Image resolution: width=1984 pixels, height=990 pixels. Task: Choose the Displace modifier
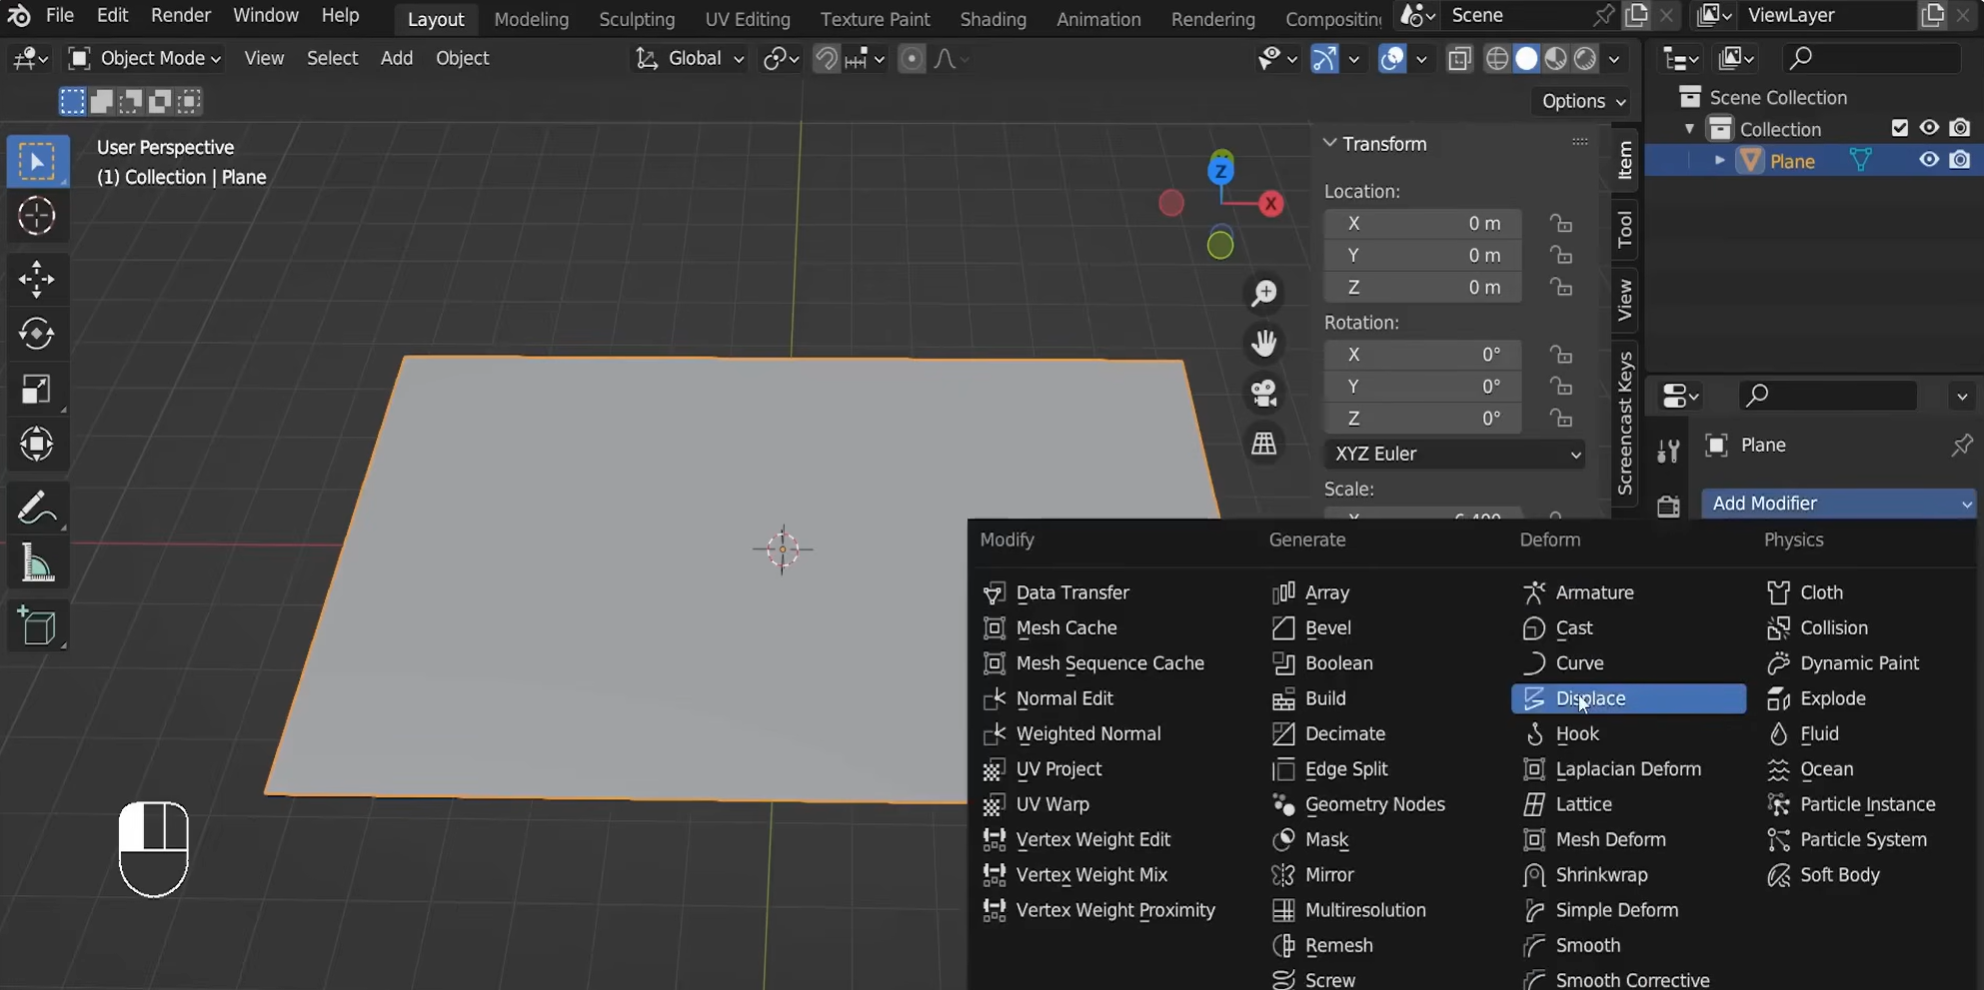click(x=1628, y=698)
